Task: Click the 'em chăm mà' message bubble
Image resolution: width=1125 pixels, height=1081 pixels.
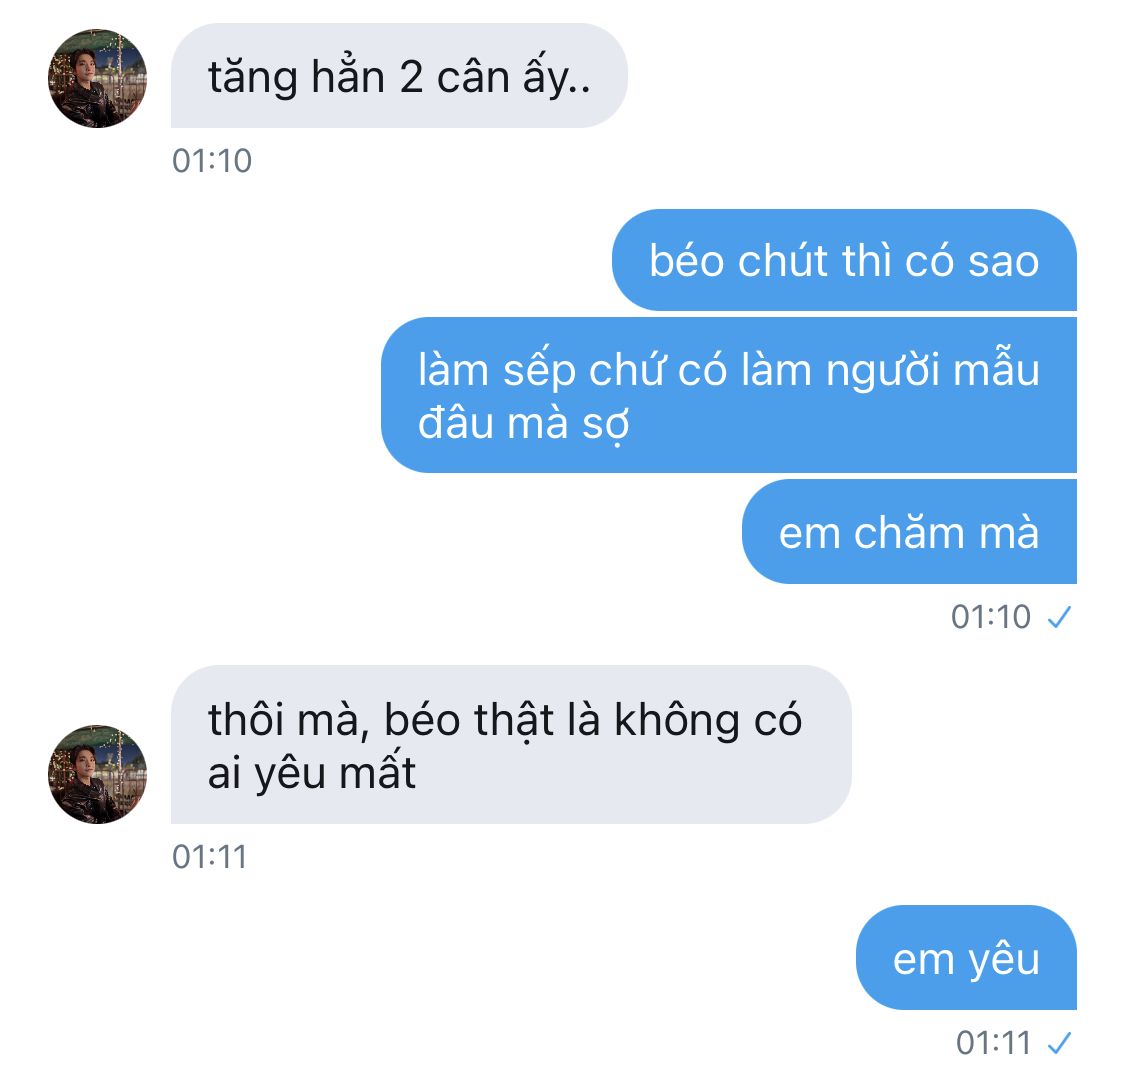Action: tap(909, 532)
